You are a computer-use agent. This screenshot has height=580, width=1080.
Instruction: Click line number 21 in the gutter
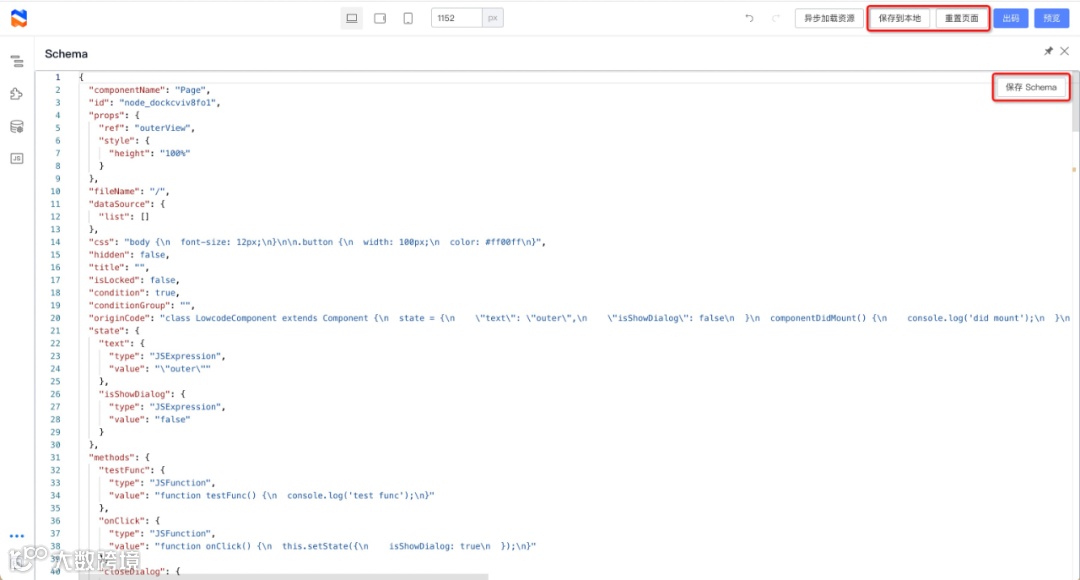[55, 331]
